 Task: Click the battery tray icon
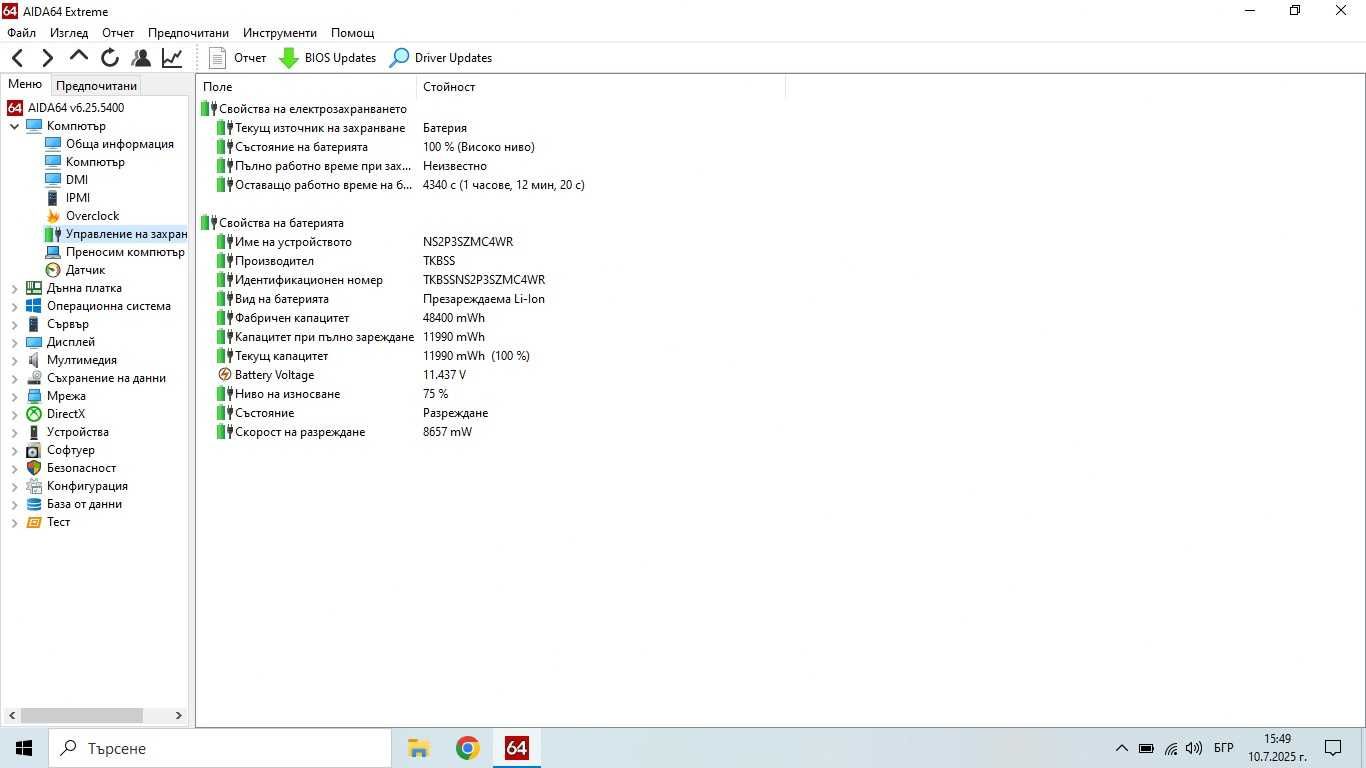(x=1146, y=748)
